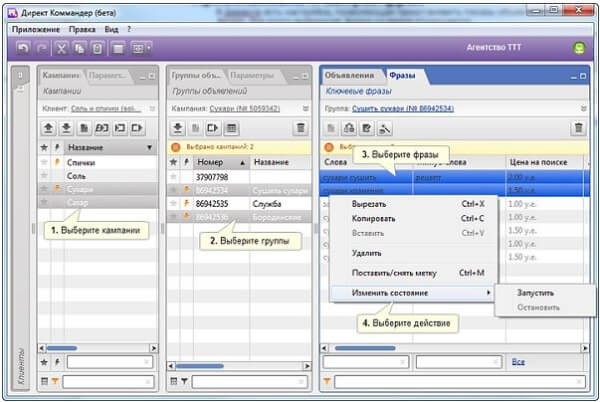Click first download icon in Группы объявлений toolbar
The height and width of the screenshot is (402, 600).
coord(177,128)
